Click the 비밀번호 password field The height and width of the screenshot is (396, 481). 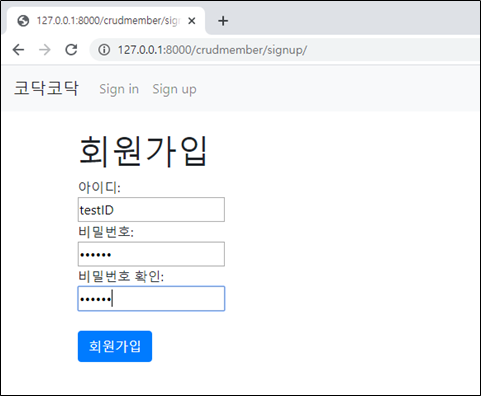pos(151,254)
